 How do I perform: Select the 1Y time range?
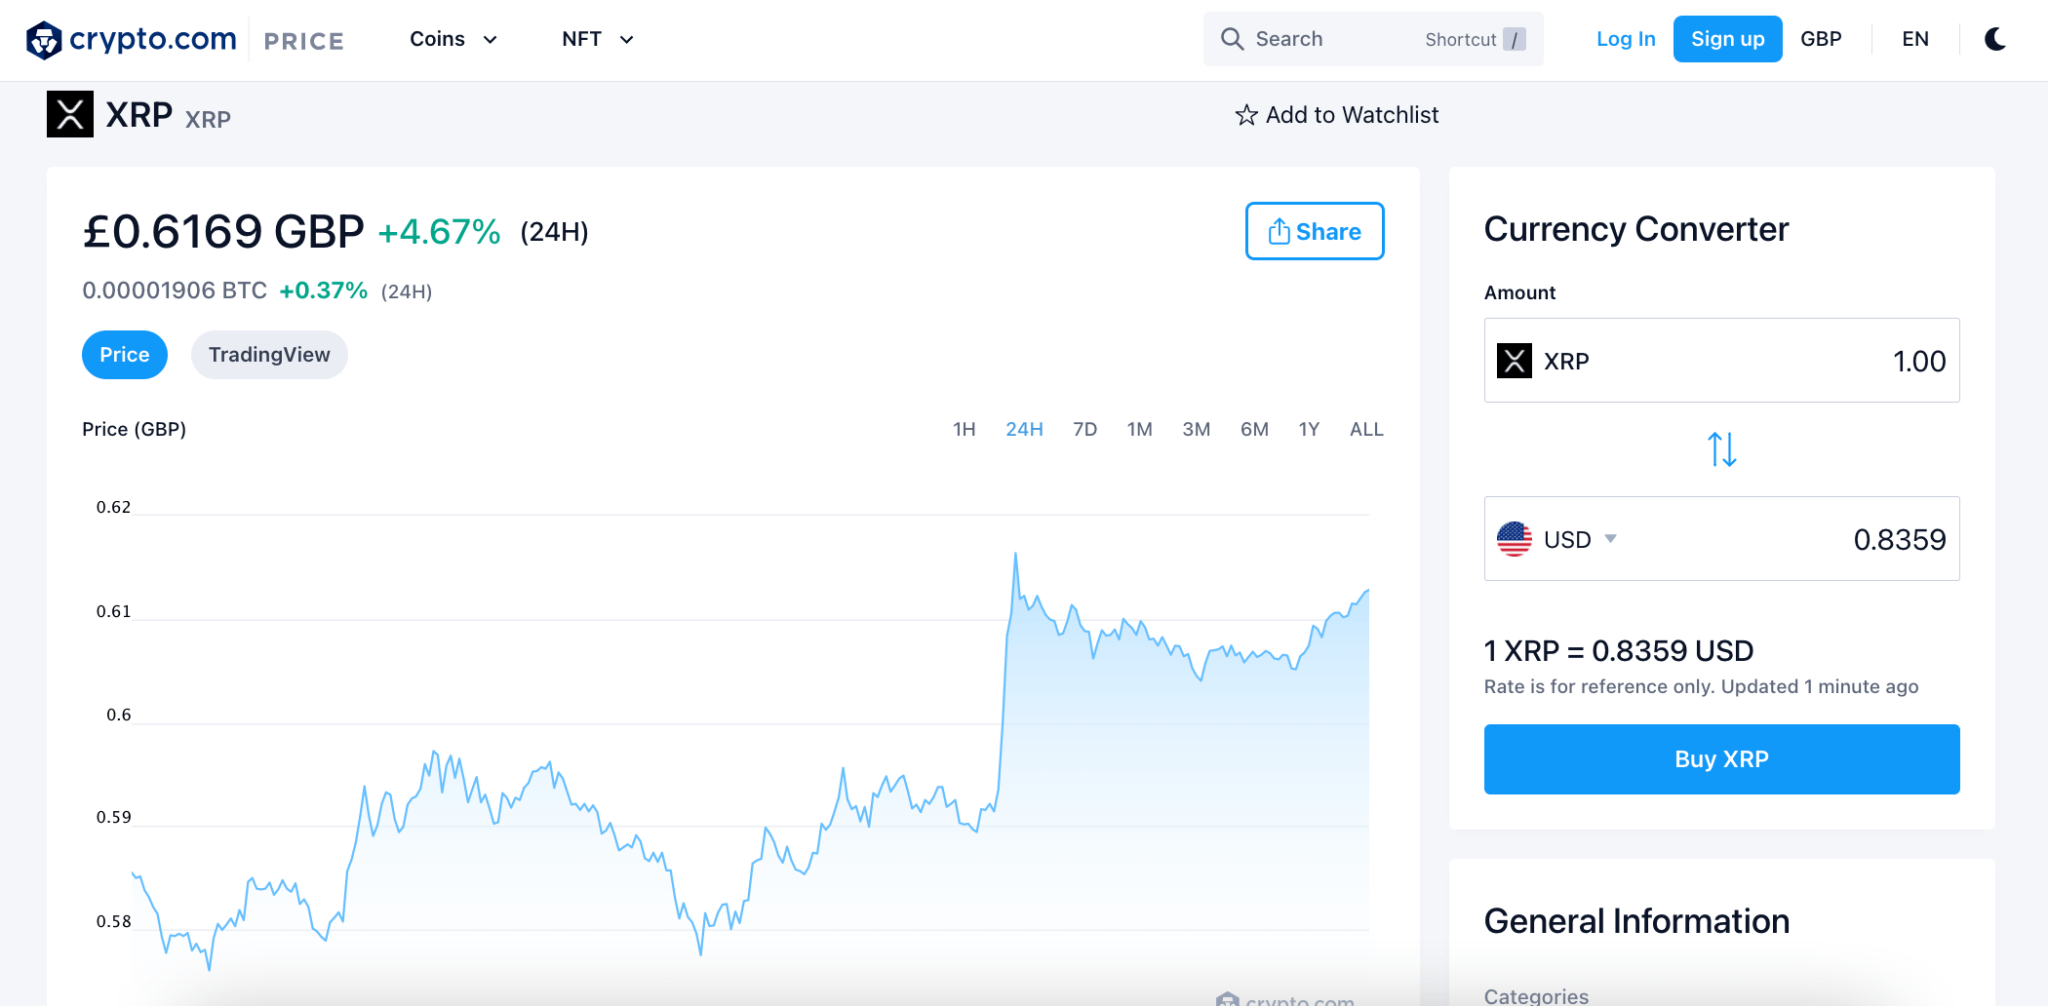point(1309,429)
